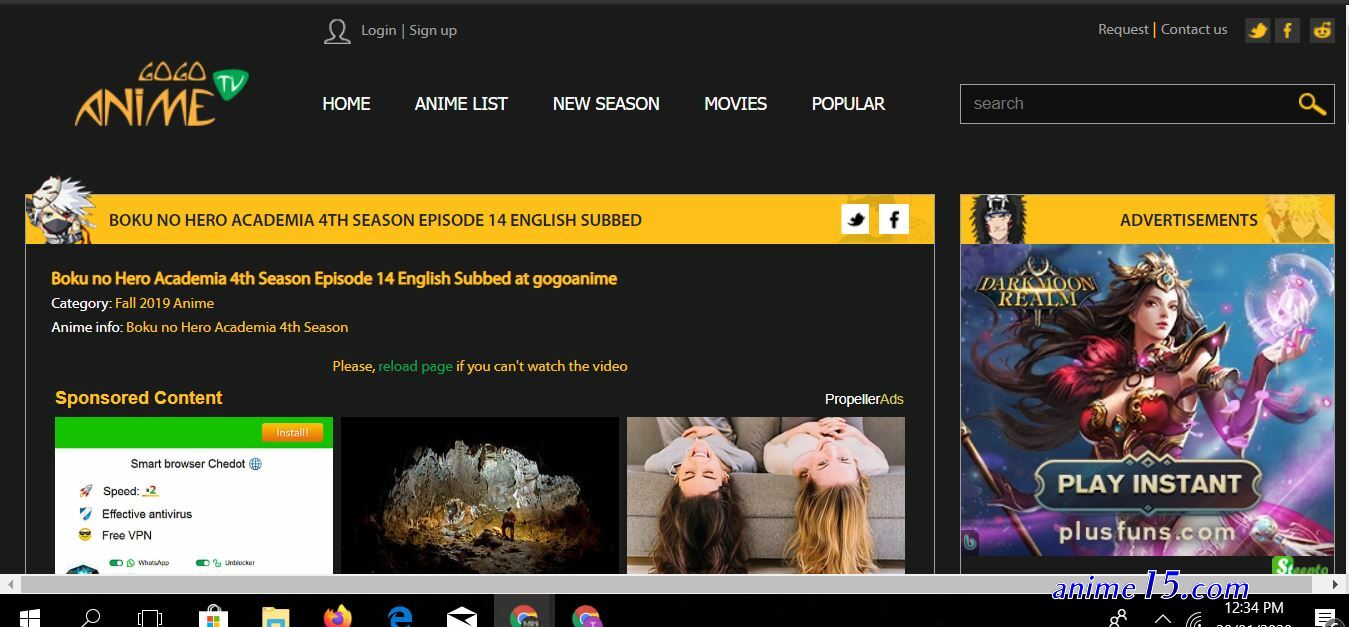Click the ADVERTISEMENTS panel header

pyautogui.click(x=1147, y=219)
